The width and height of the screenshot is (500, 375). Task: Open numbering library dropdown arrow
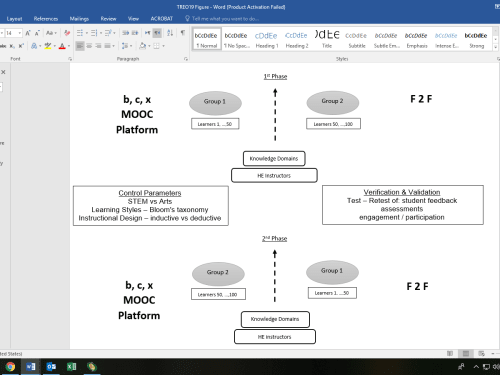[101, 33]
